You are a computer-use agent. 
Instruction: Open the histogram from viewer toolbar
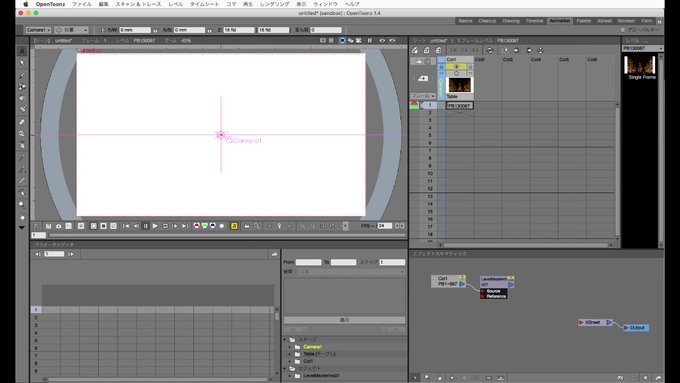(247, 226)
